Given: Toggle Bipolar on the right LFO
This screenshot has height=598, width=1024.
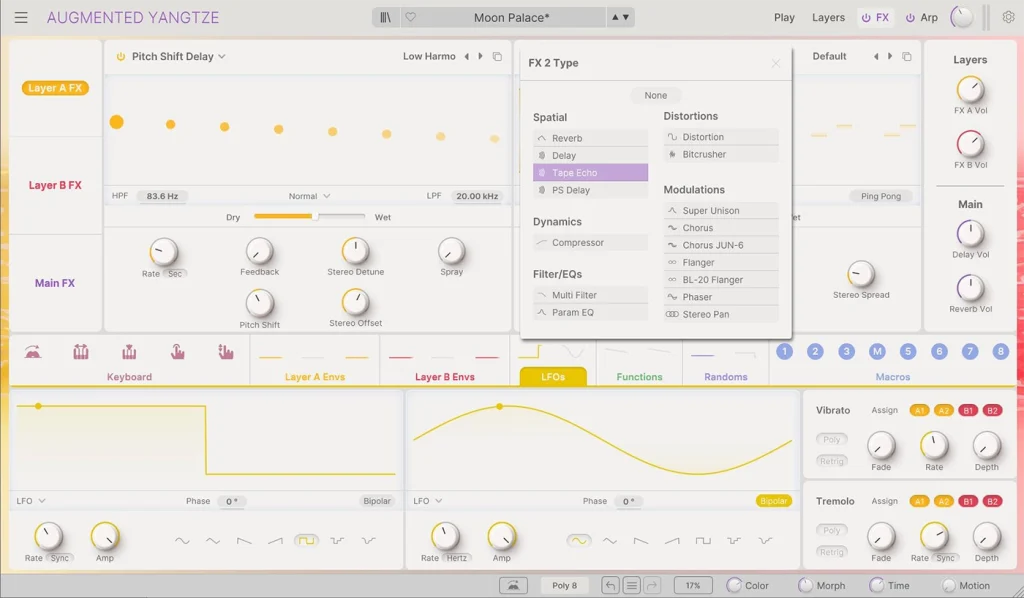Looking at the screenshot, I should (x=773, y=501).
